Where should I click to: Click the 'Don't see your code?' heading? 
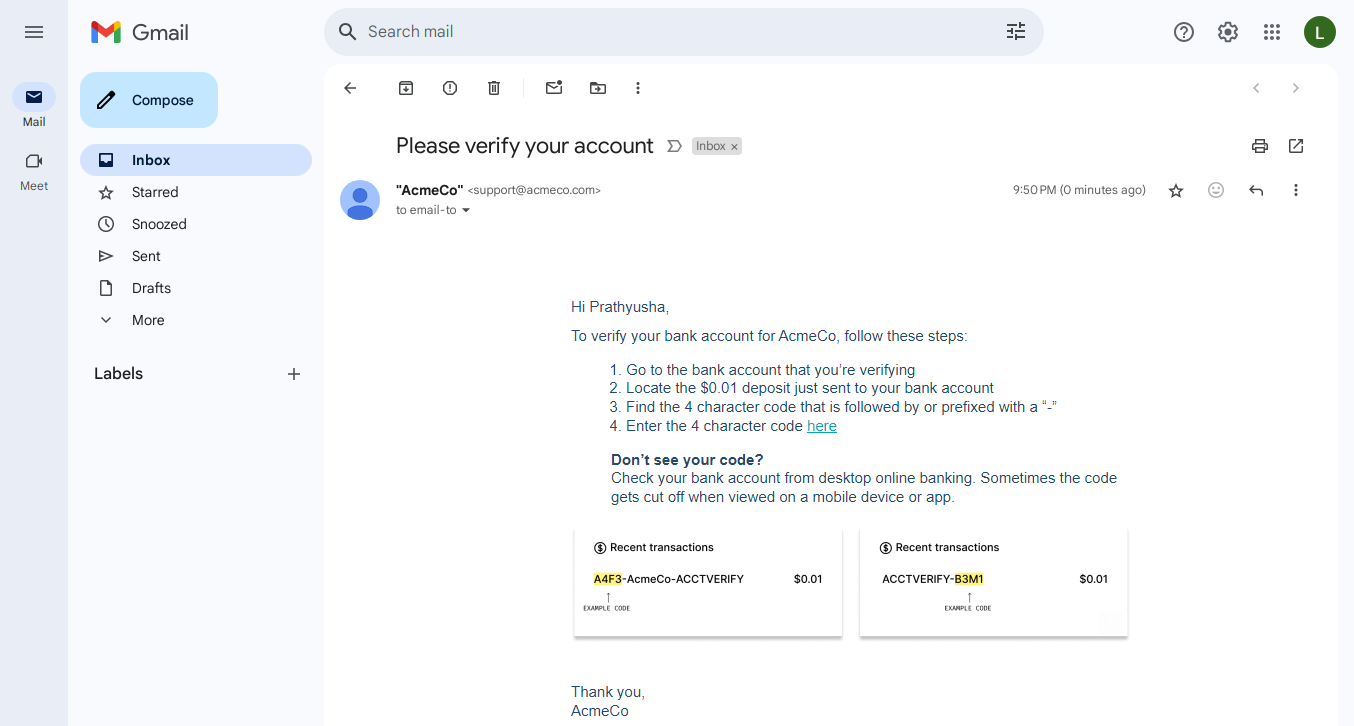(x=687, y=460)
